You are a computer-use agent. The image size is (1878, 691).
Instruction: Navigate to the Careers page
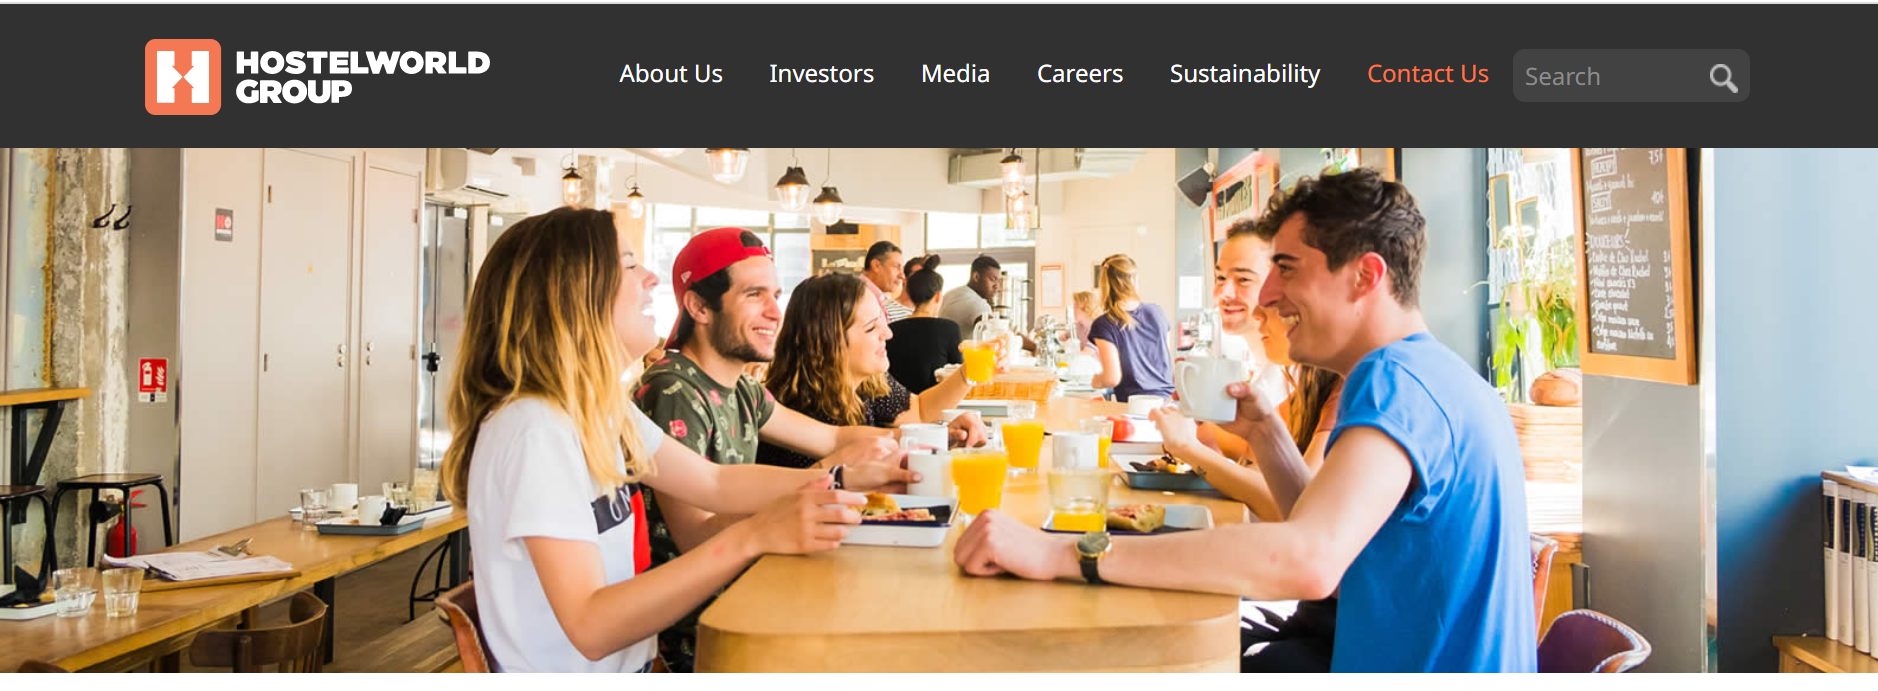pos(1080,74)
